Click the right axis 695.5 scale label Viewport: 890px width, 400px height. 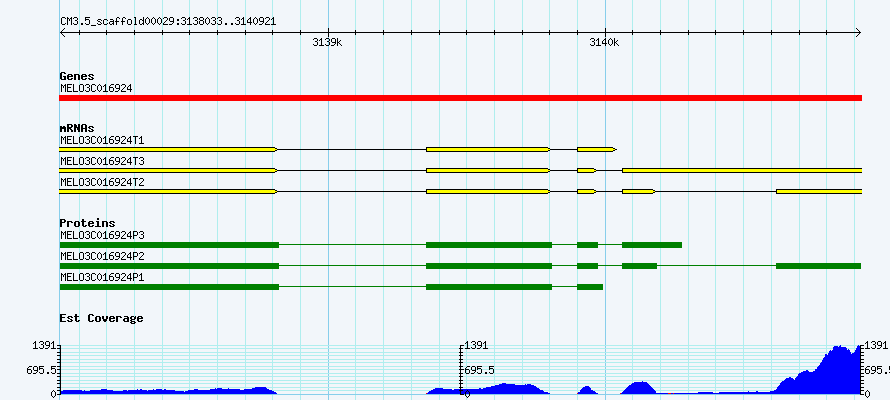coord(877,370)
